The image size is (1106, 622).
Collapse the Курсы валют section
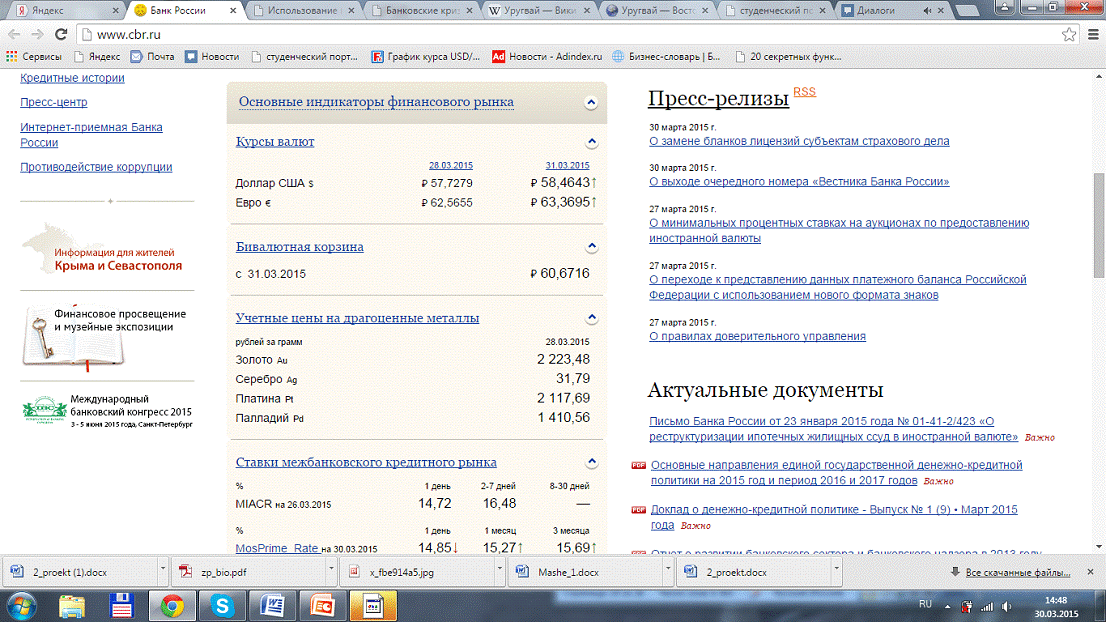591,142
